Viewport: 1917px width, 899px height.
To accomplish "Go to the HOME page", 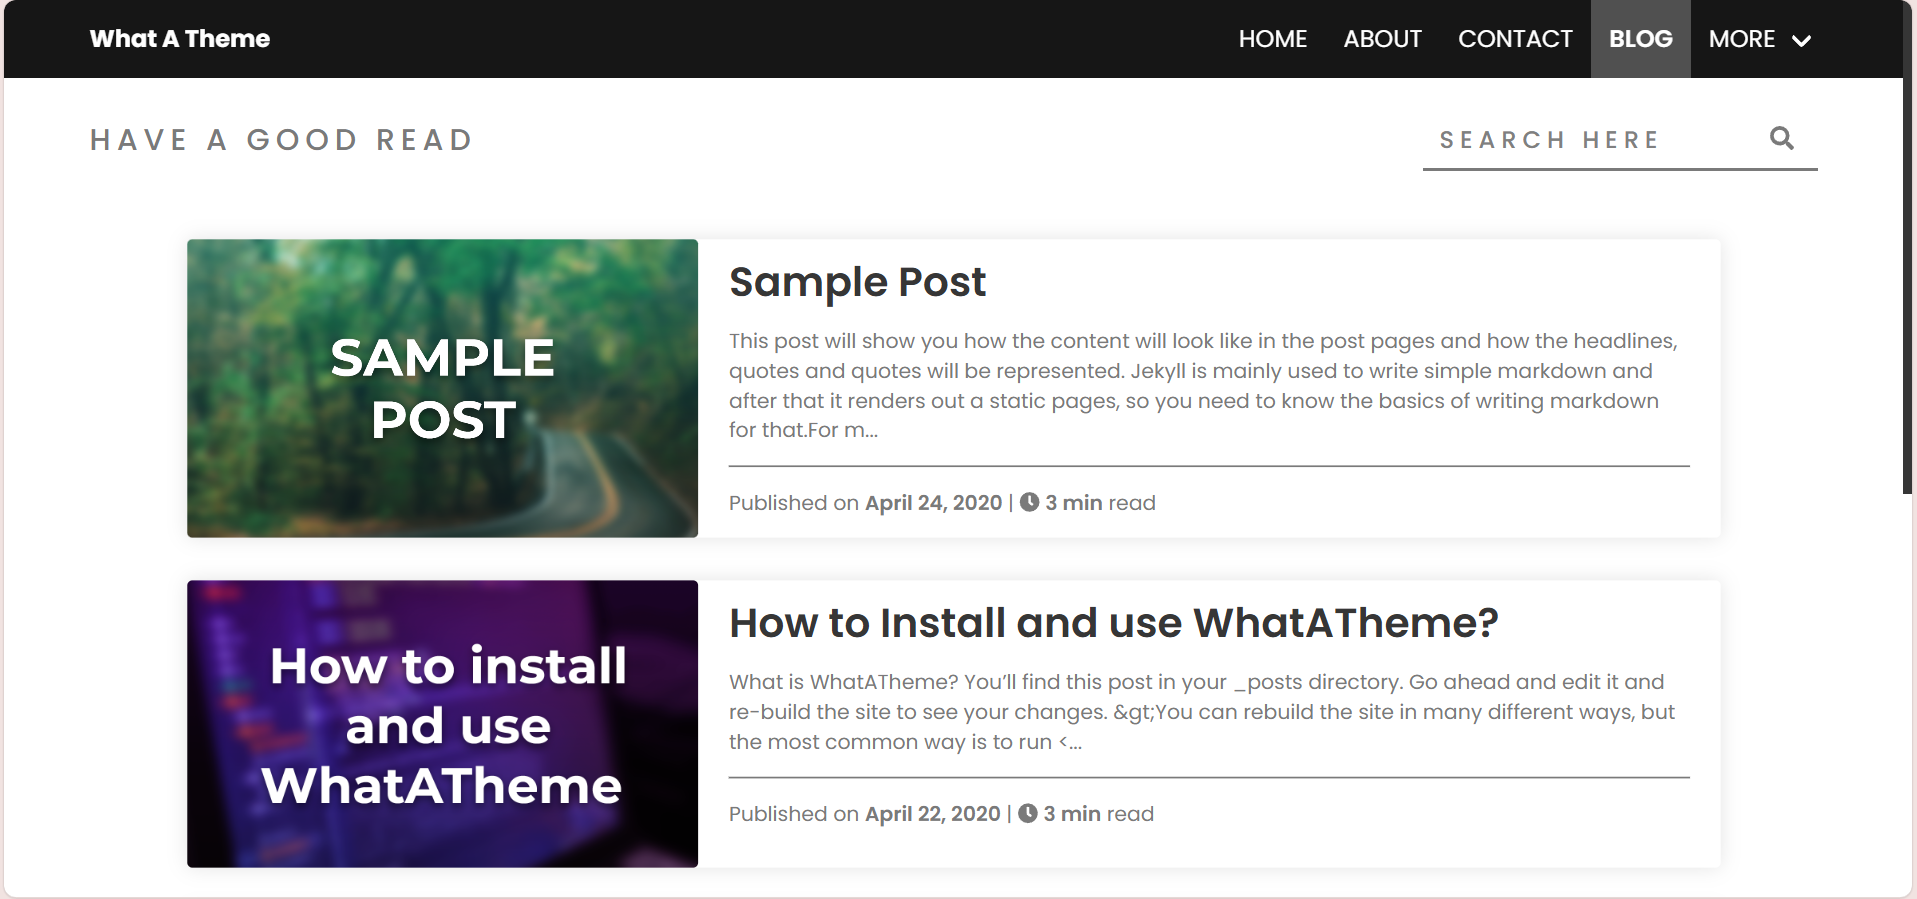I will (x=1272, y=39).
